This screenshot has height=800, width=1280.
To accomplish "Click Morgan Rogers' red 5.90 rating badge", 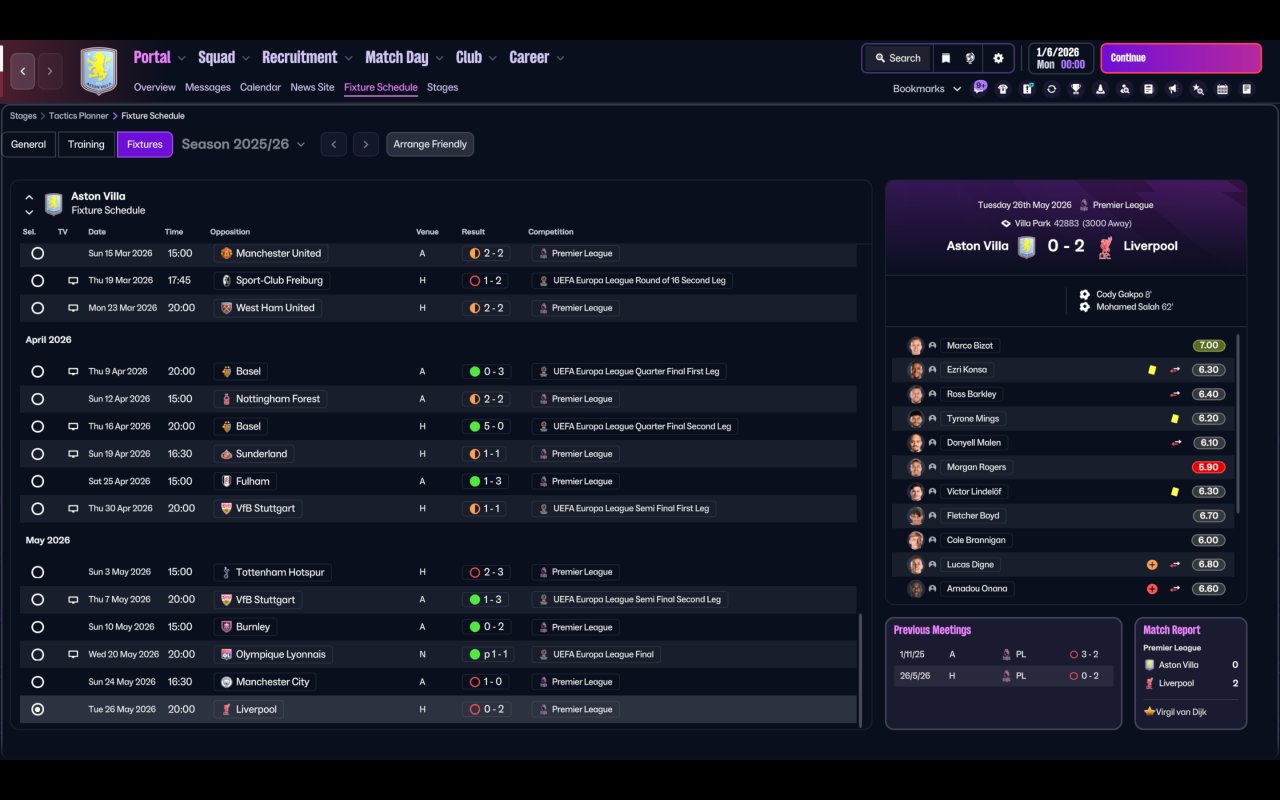I will [1209, 467].
